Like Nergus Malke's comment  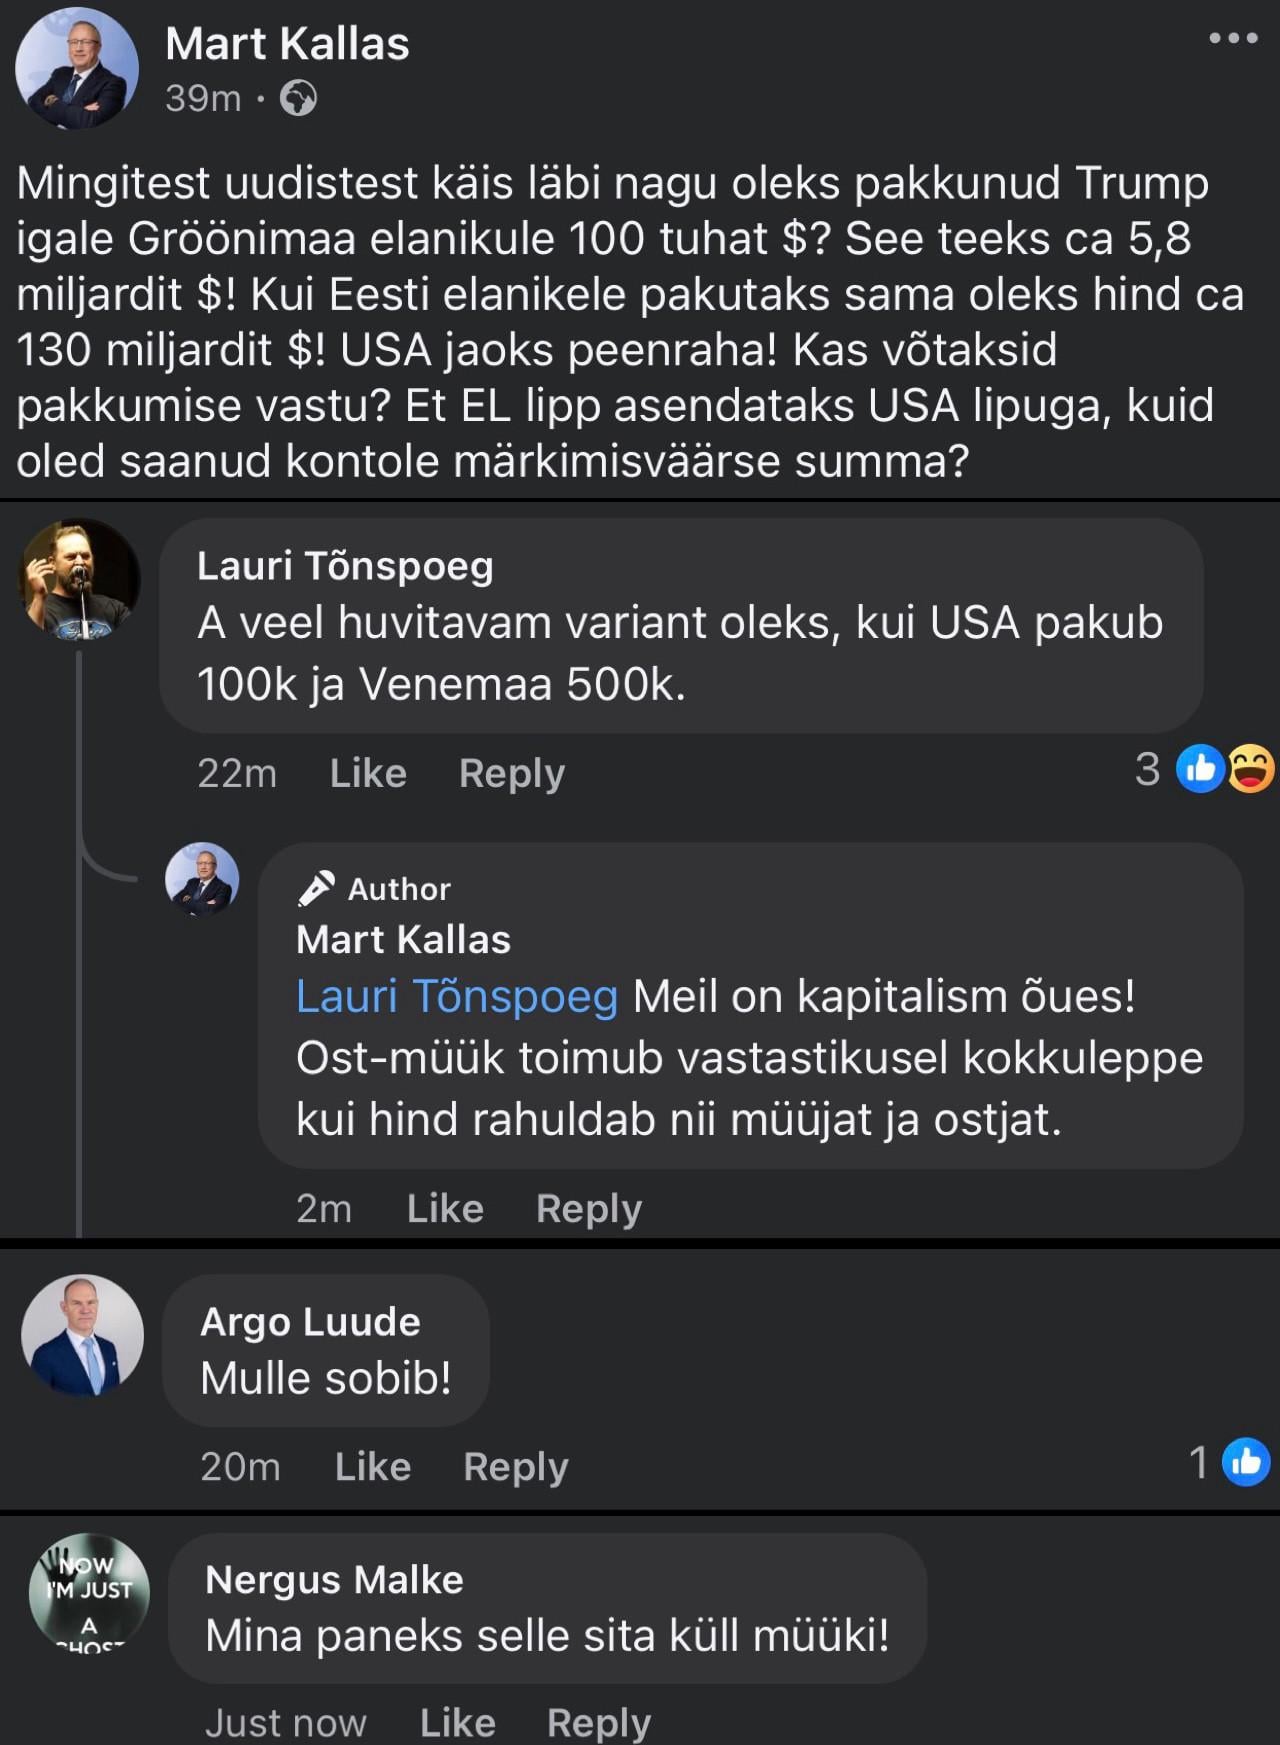coord(457,1722)
